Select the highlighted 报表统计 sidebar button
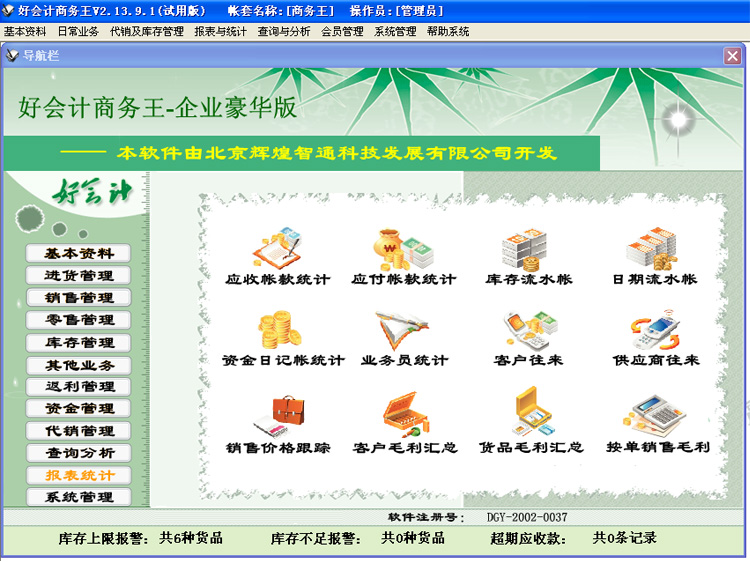The image size is (750, 562). [x=78, y=475]
